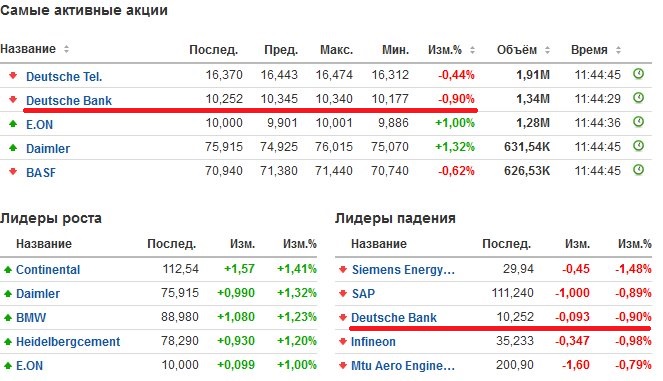The image size is (663, 381).
Task: Click clock icon in BASF row
Action: [x=638, y=170]
